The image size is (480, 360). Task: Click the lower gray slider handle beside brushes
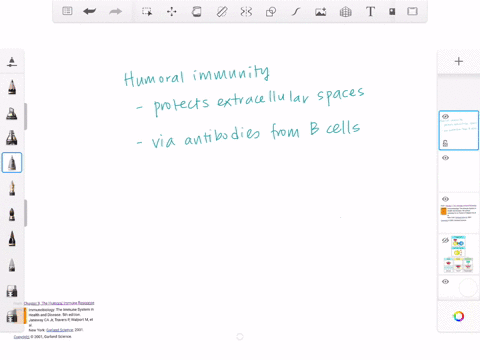(x=25, y=213)
